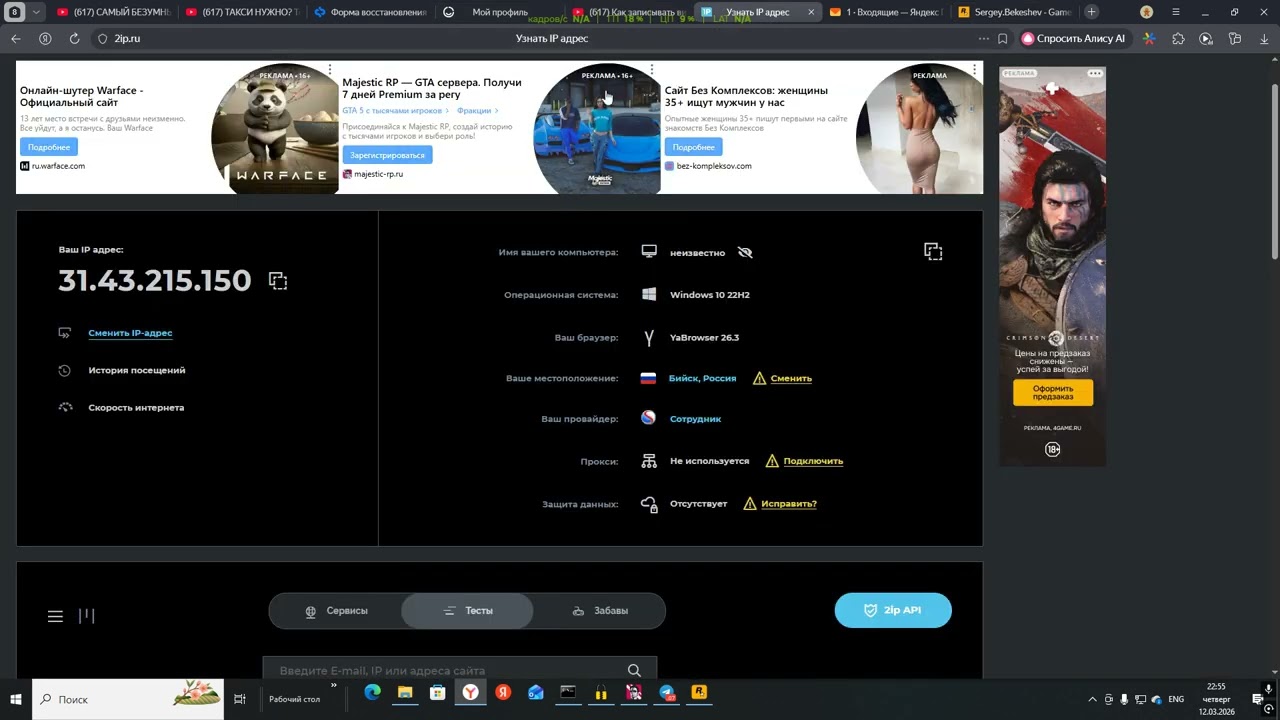Open Telegram from the taskbar

coord(667,692)
